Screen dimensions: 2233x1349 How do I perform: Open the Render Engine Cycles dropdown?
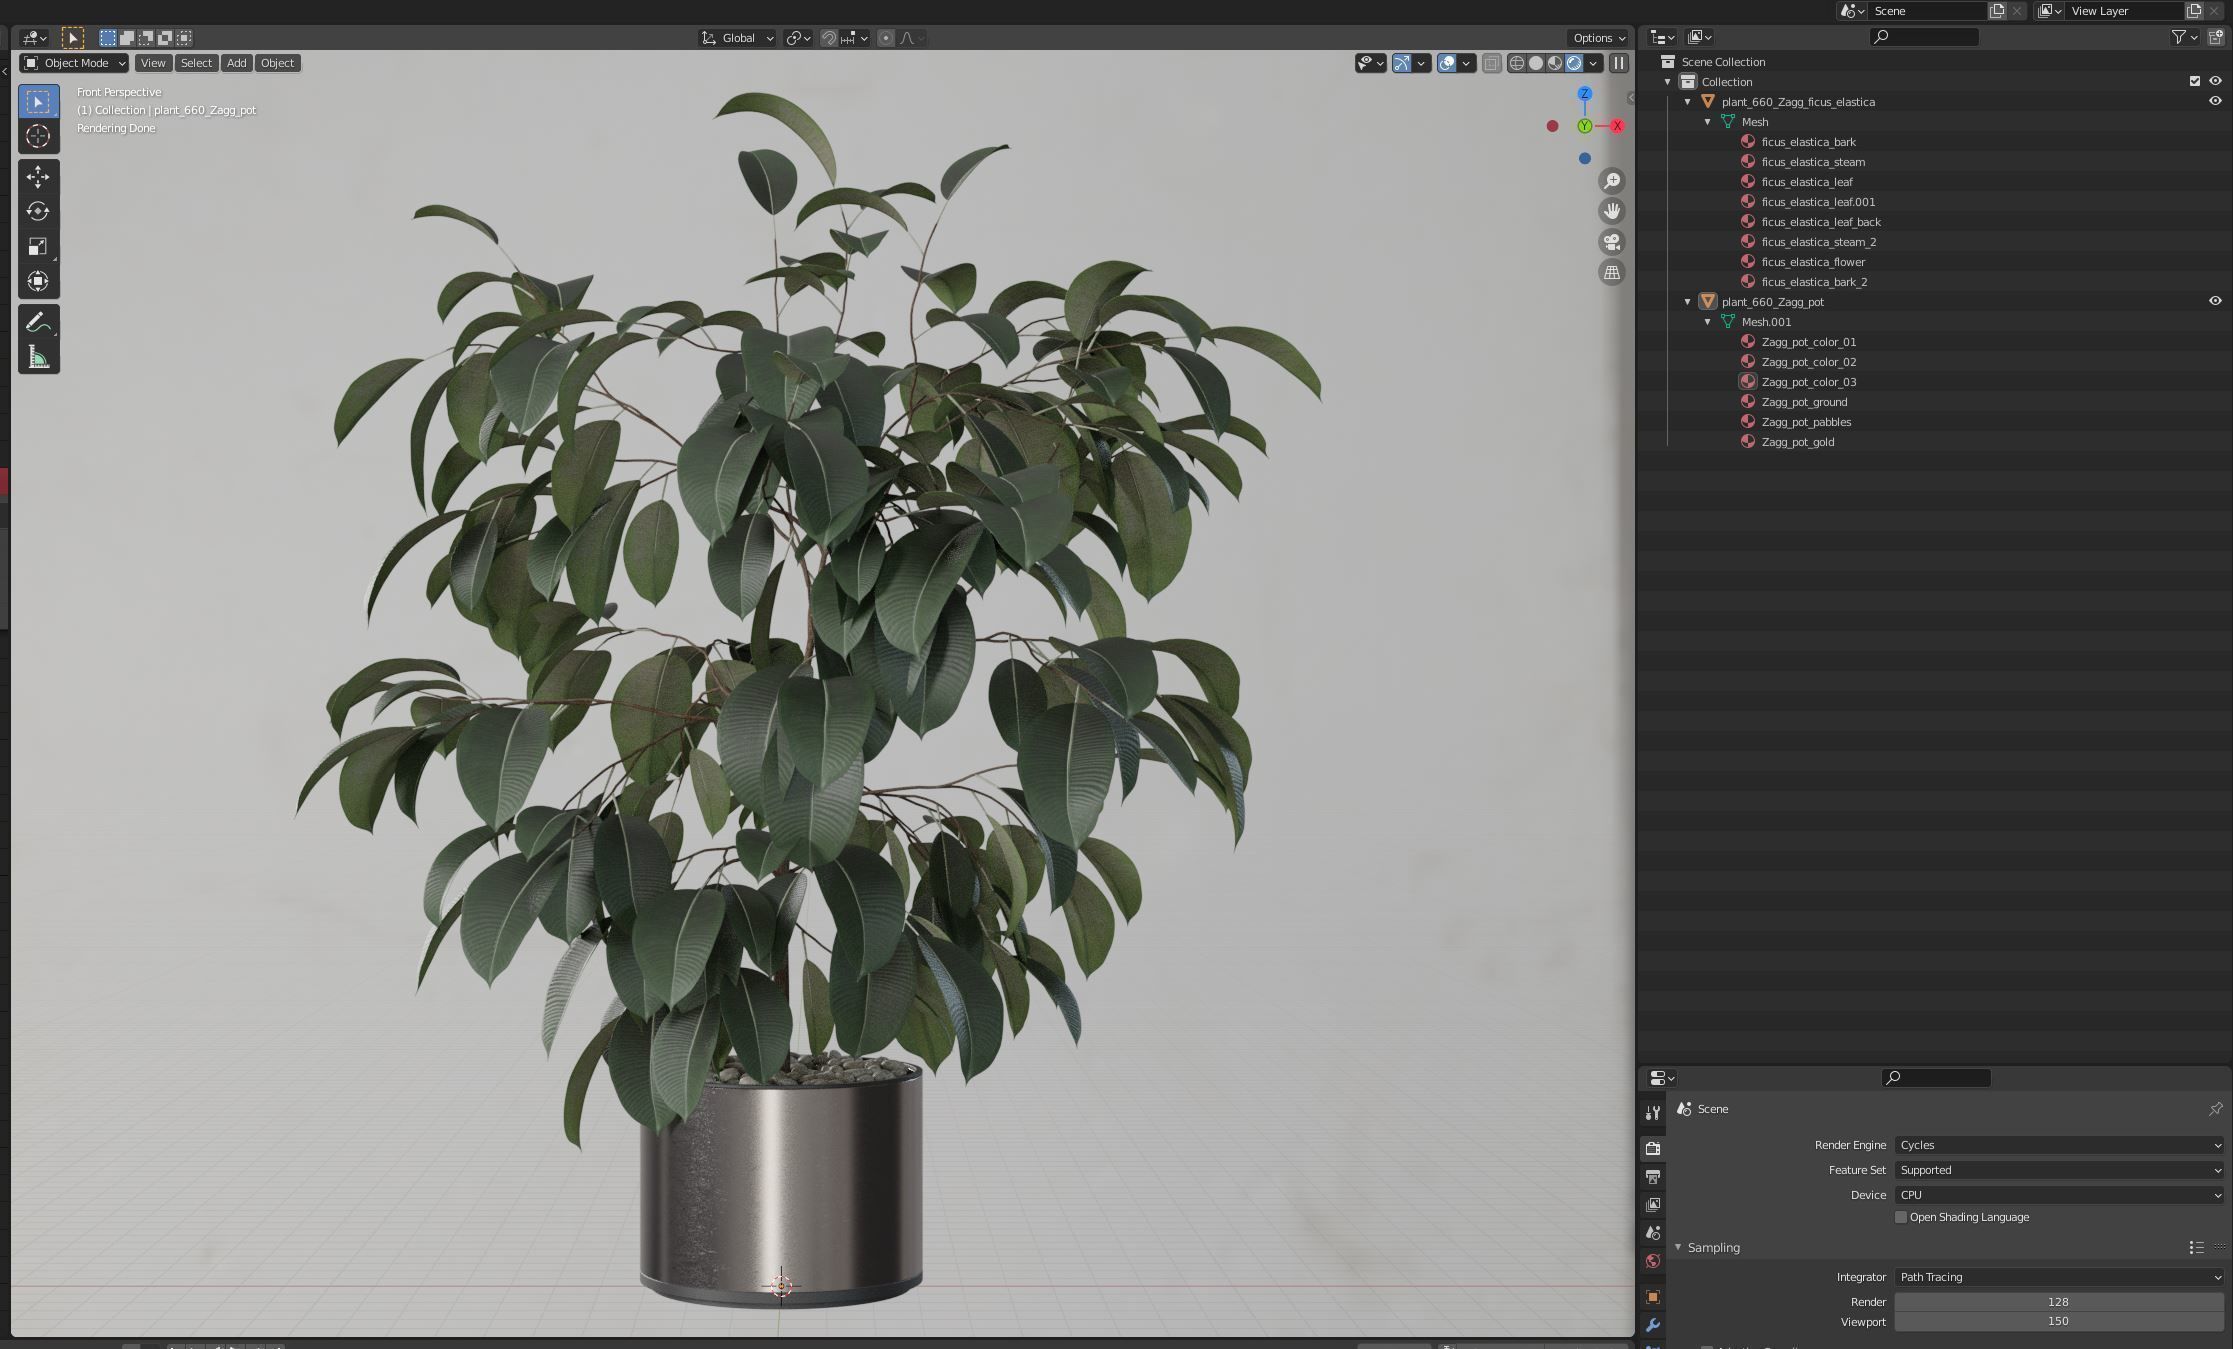[x=2058, y=1145]
